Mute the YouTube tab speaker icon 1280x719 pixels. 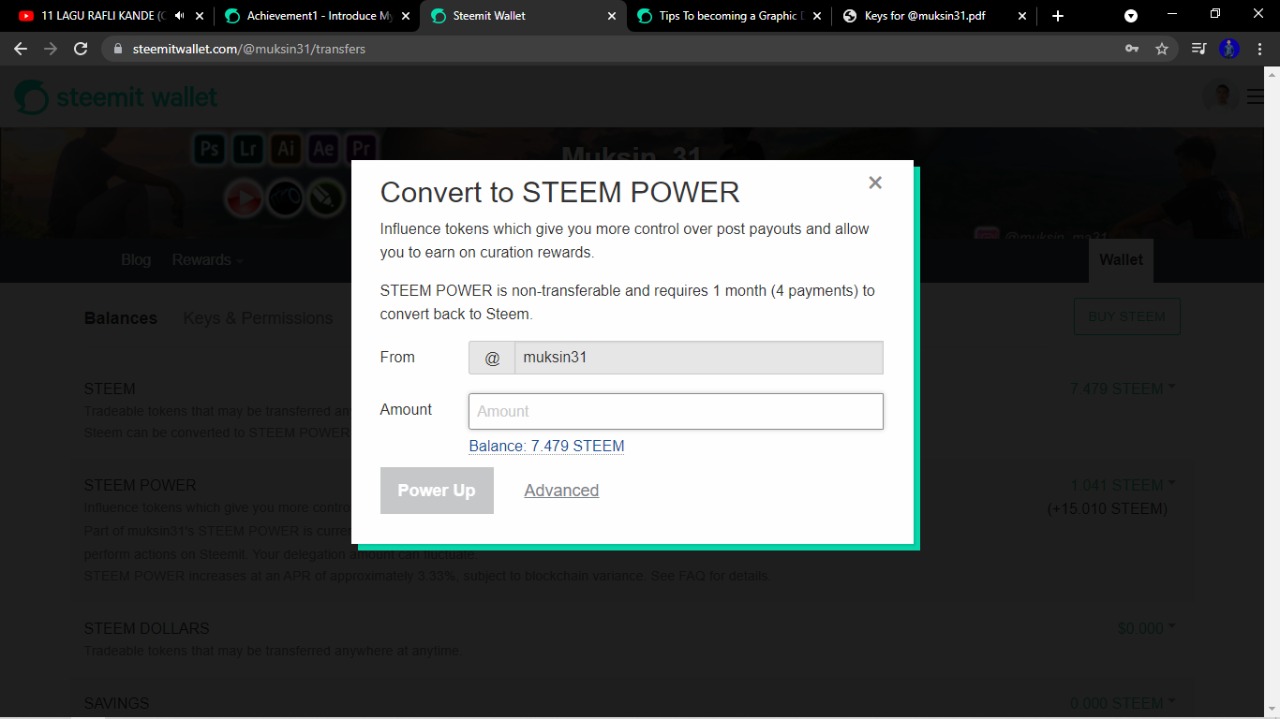[x=179, y=16]
